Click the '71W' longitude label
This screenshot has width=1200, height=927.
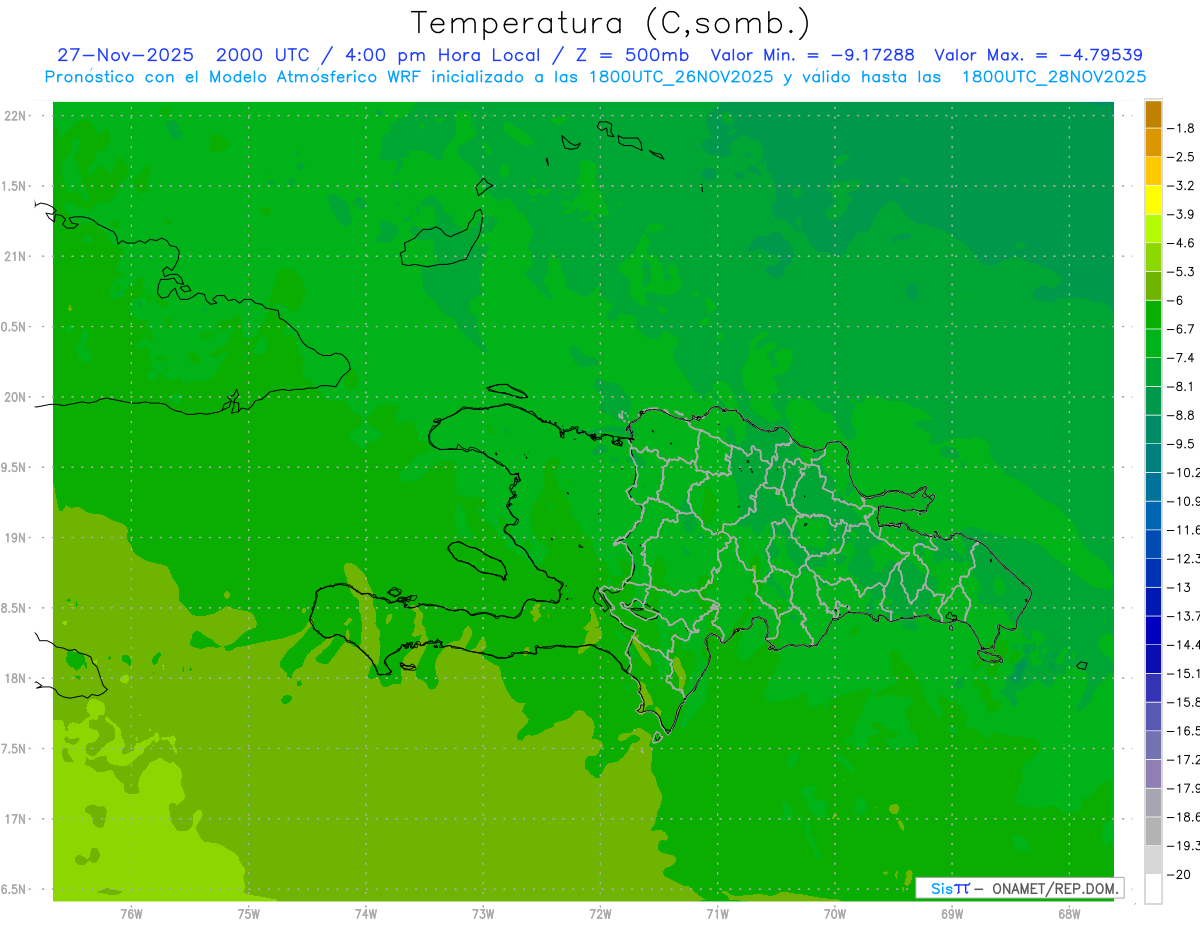pyautogui.click(x=717, y=914)
